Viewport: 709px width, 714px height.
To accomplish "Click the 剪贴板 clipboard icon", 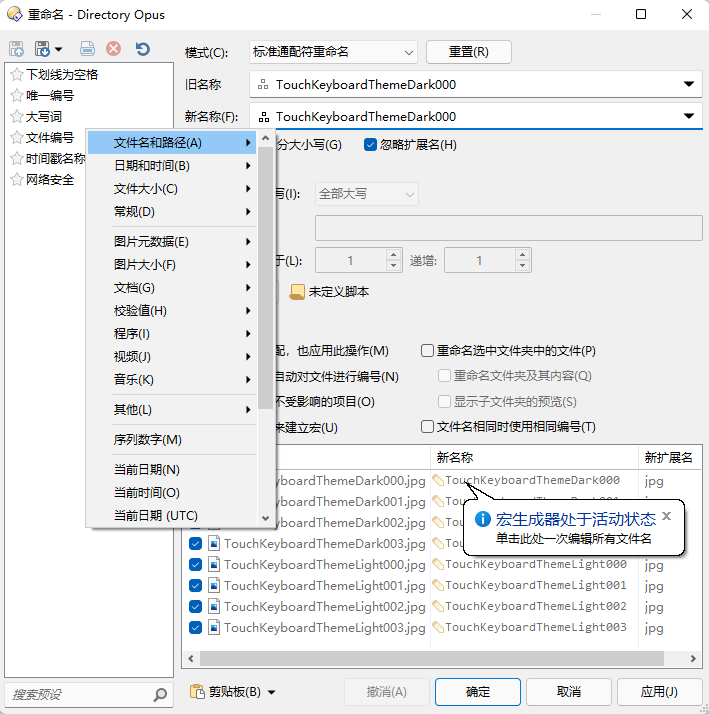I will point(197,692).
